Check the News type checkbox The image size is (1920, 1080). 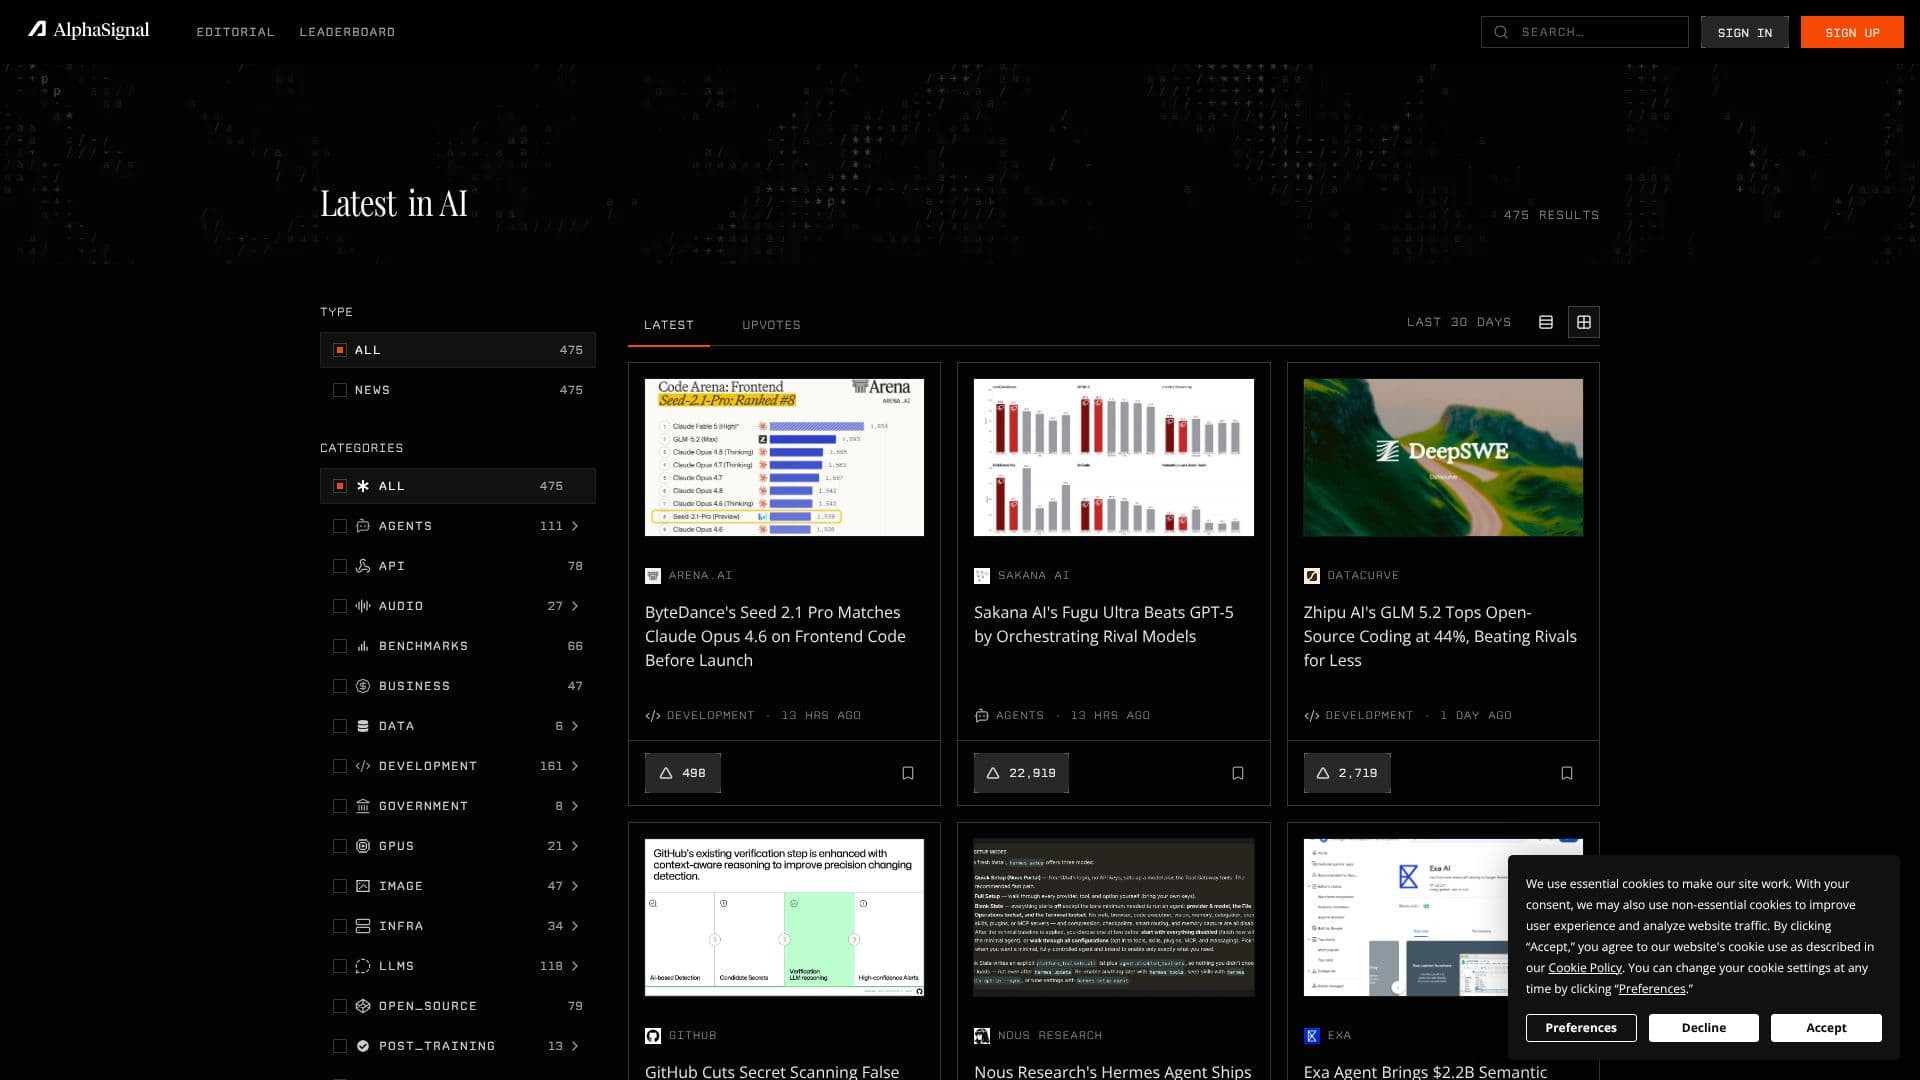click(x=340, y=390)
